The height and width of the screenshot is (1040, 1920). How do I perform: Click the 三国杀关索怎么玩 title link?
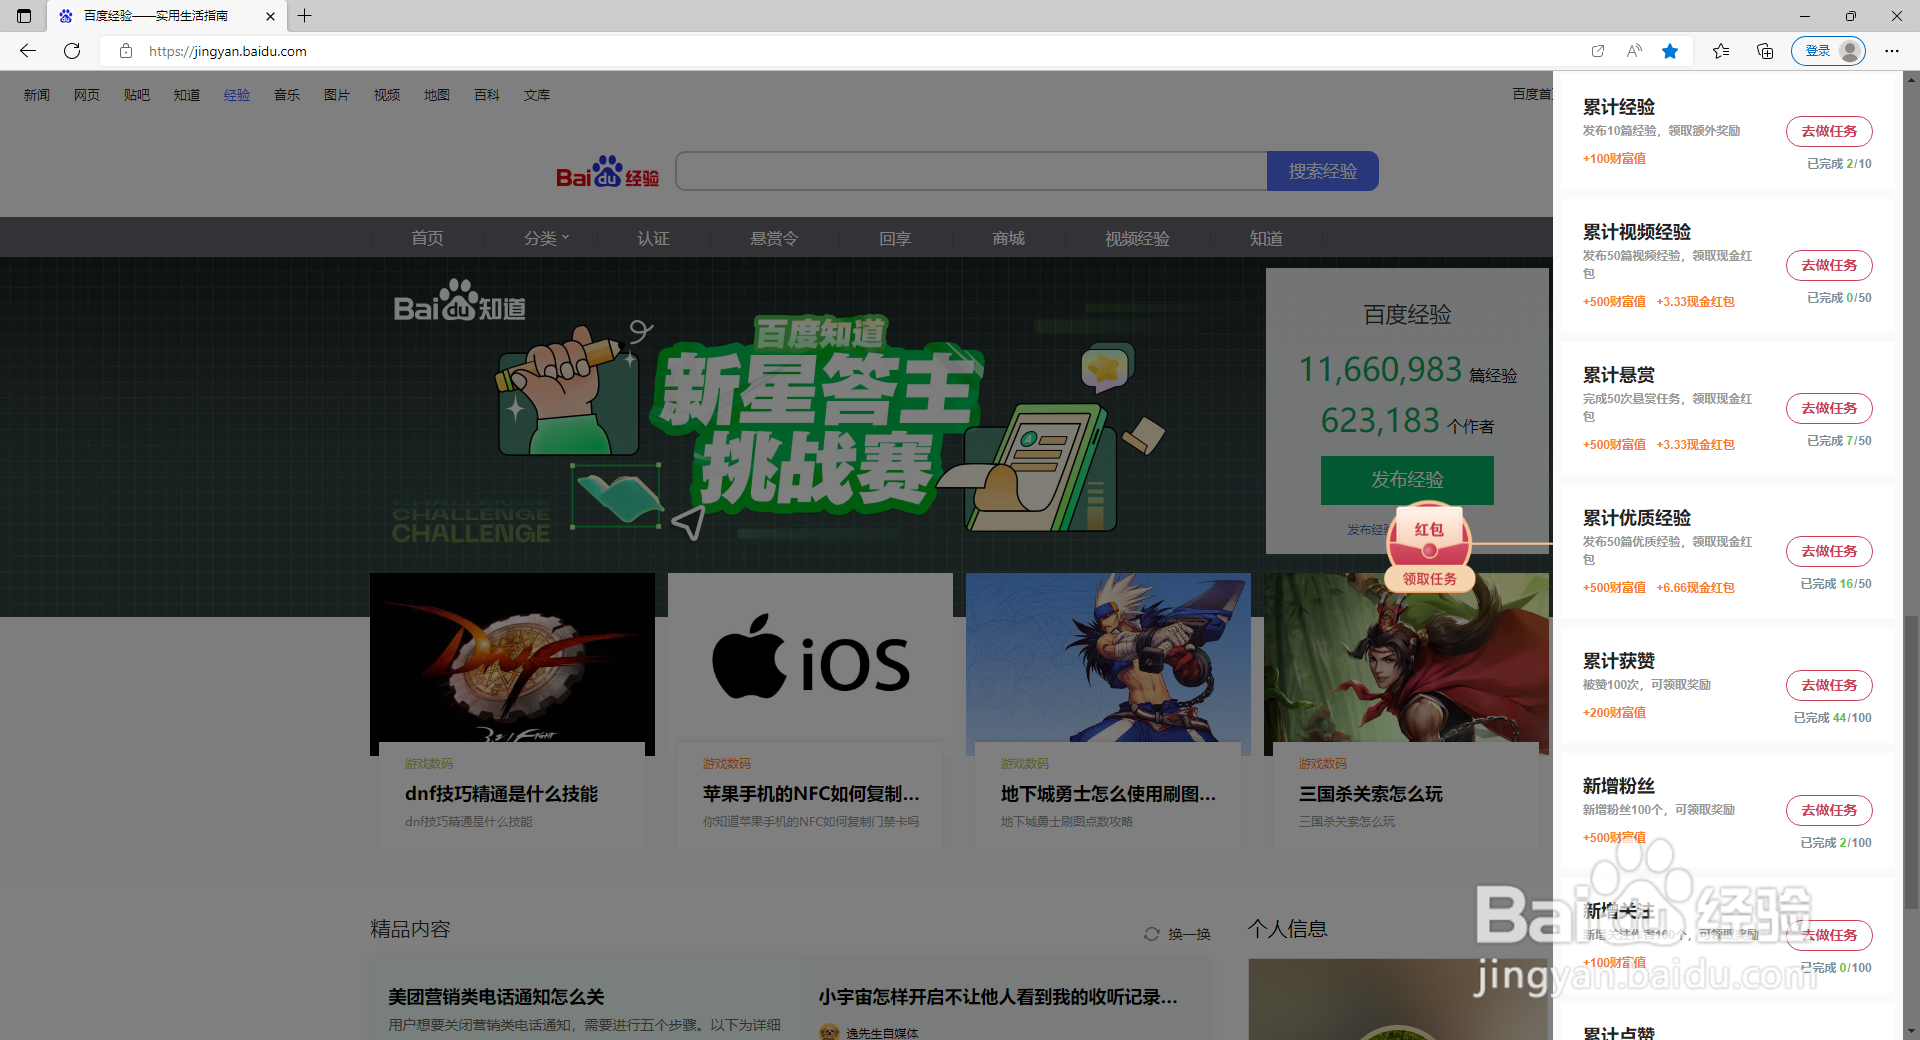(x=1370, y=794)
